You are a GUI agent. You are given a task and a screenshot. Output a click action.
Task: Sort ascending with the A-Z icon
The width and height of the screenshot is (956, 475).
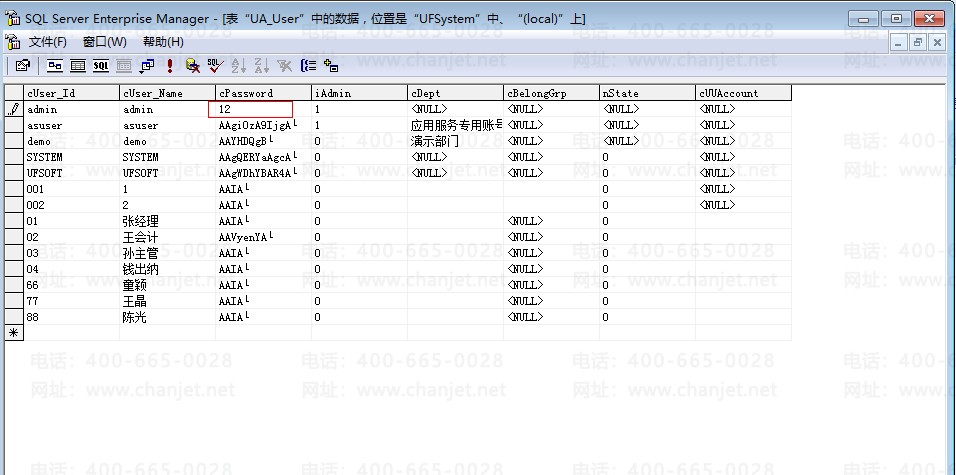click(x=238, y=66)
